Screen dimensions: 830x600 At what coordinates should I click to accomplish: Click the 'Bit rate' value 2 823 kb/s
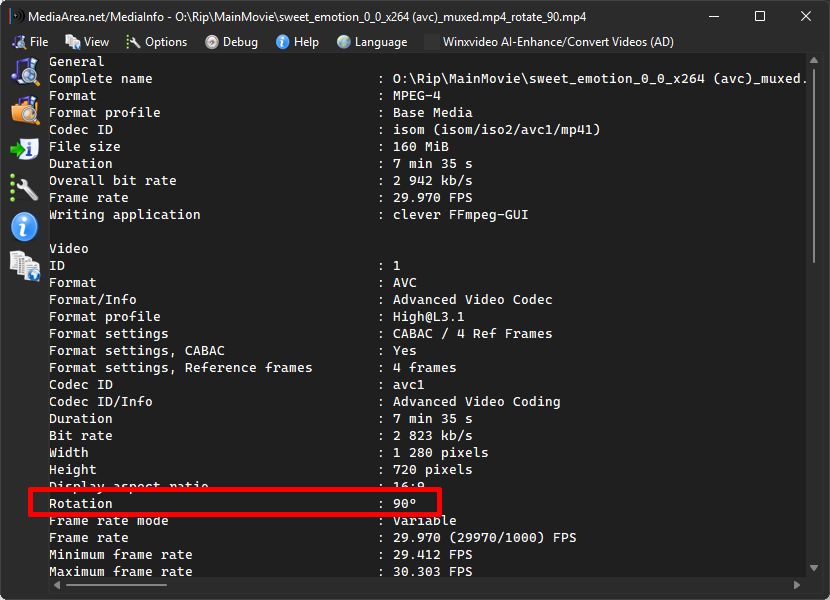click(432, 435)
